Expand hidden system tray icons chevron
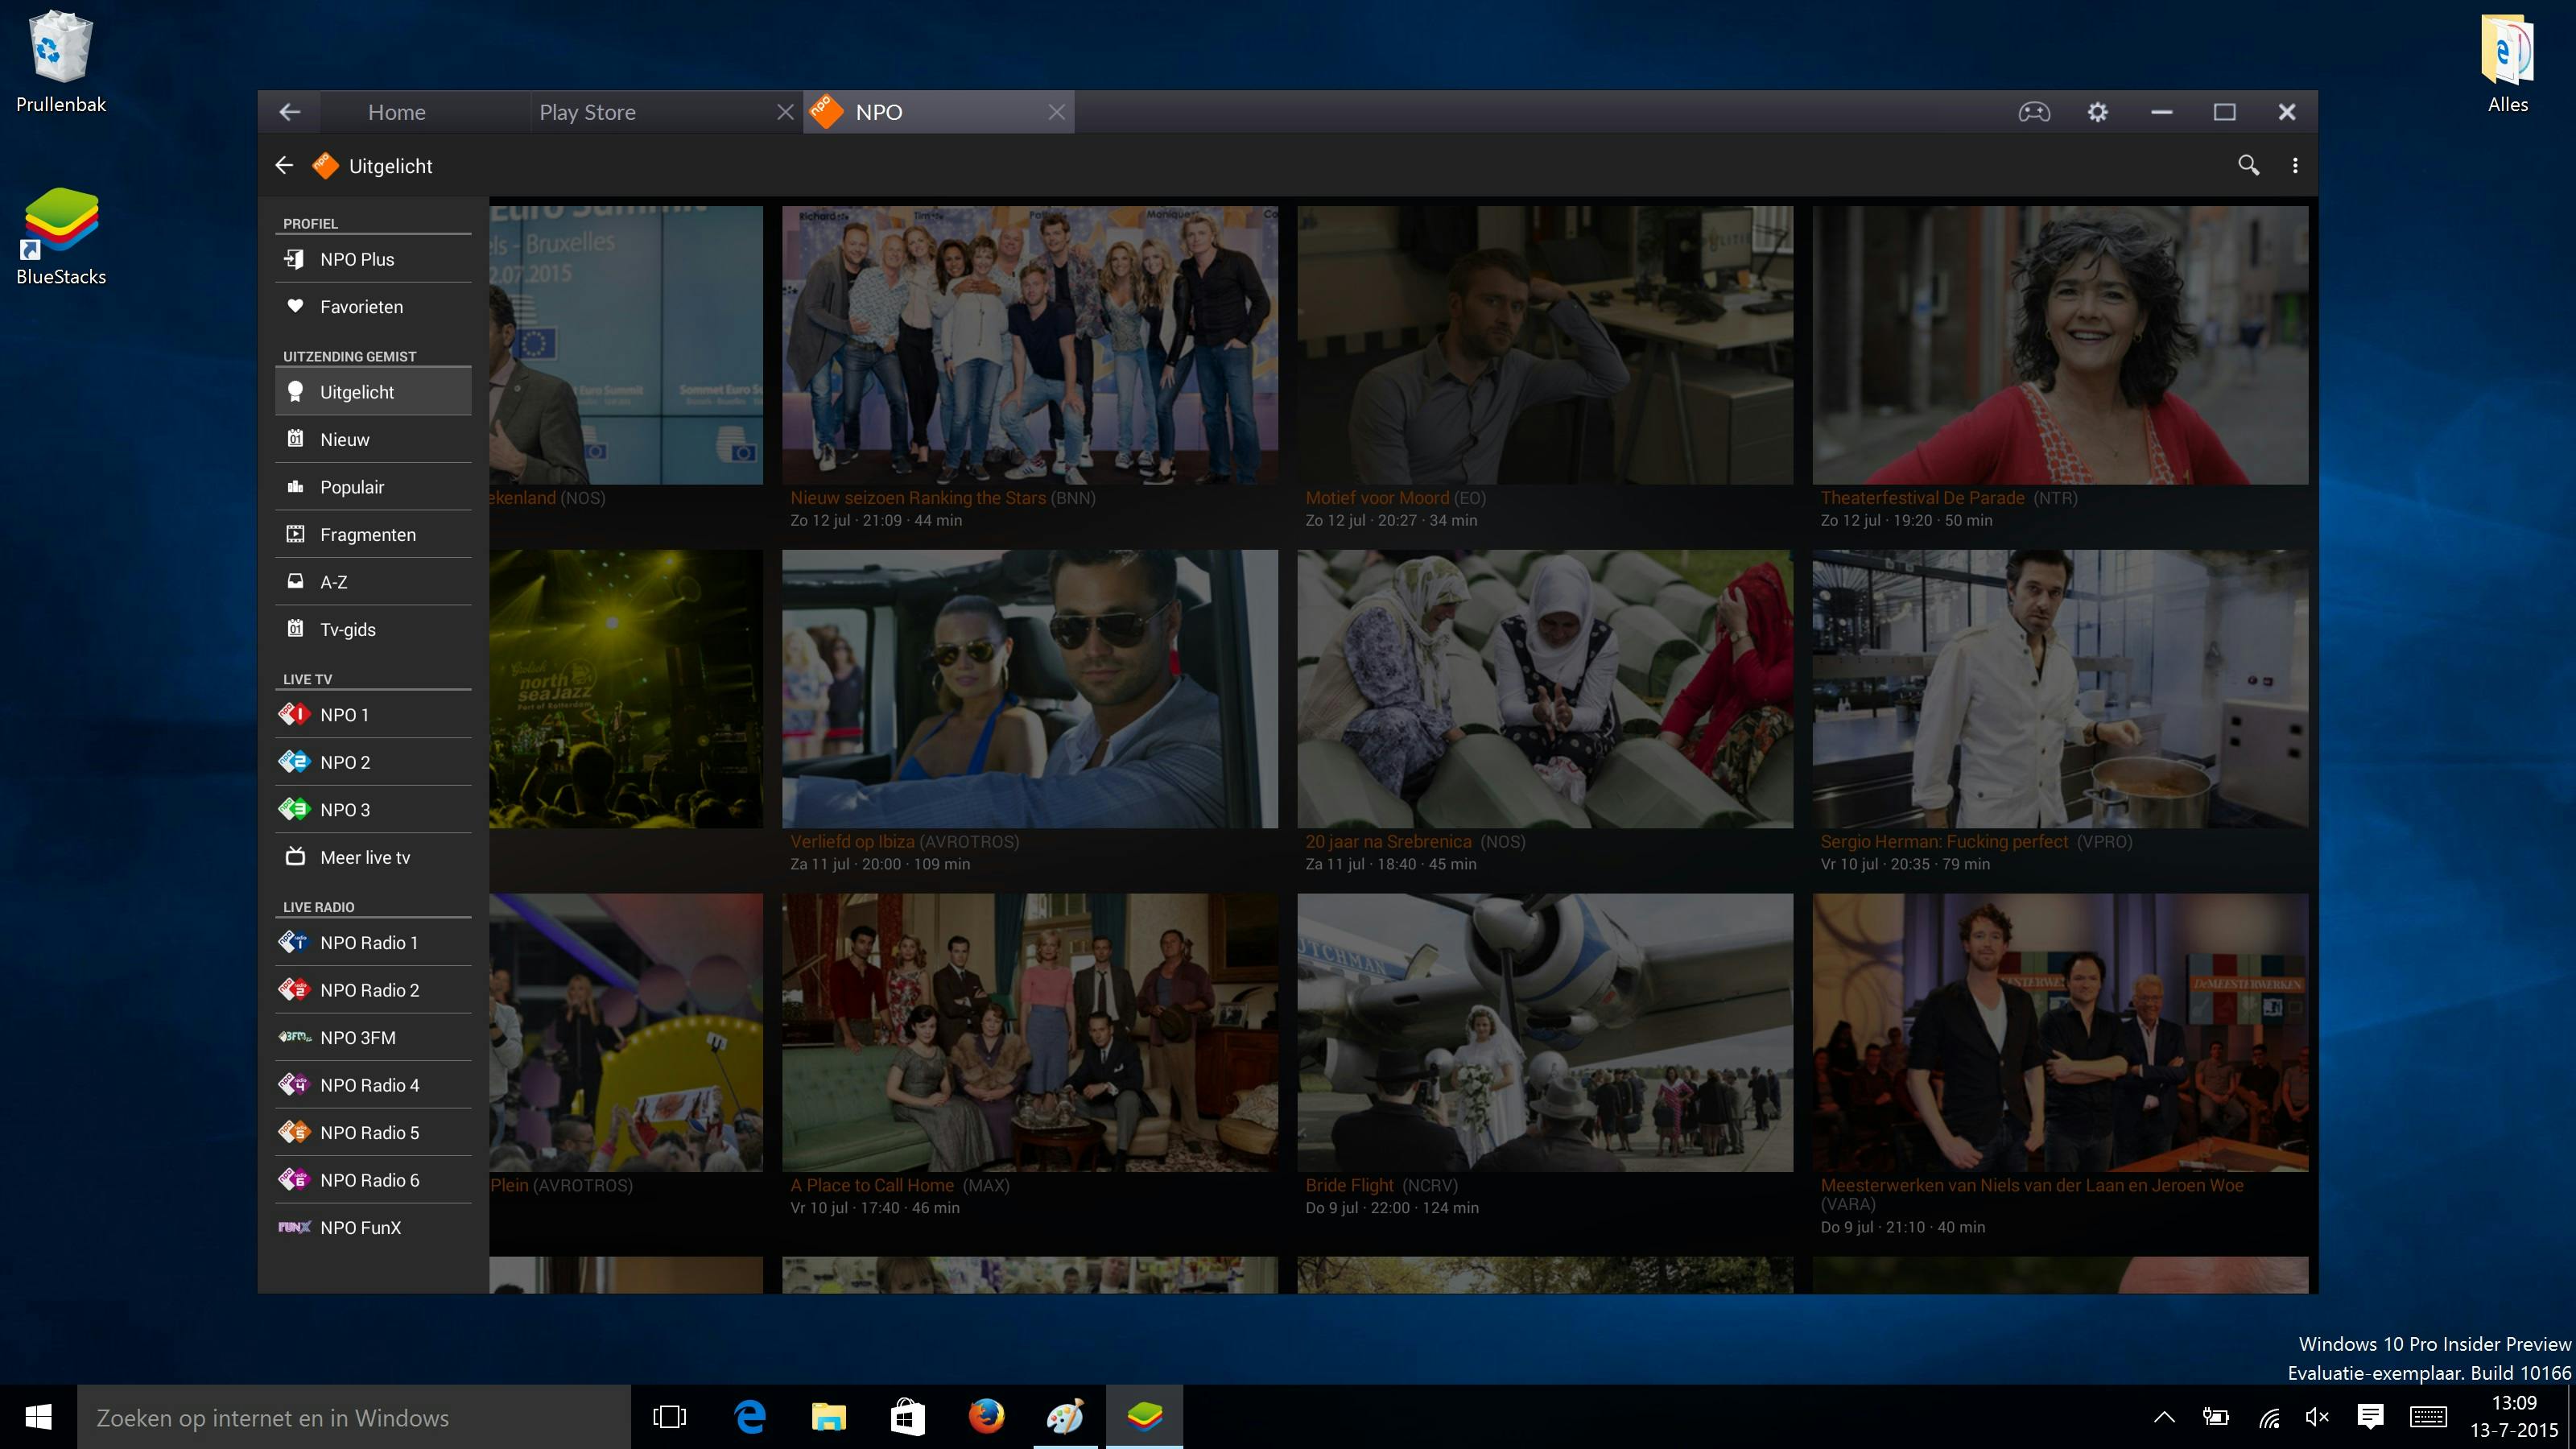The image size is (2576, 1449). (2164, 1417)
